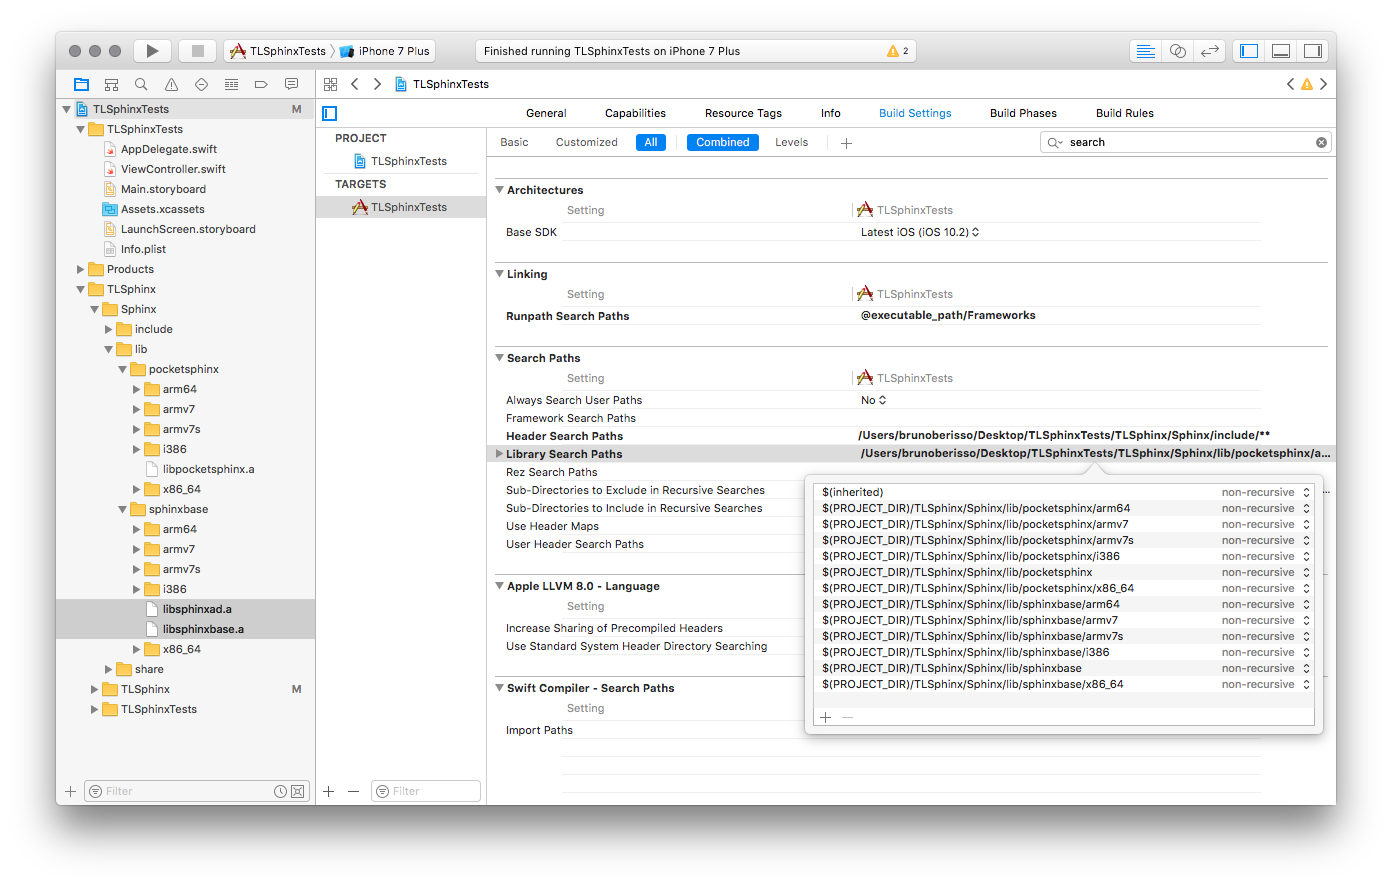1392x885 pixels.
Task: Open the Find navigator
Action: pos(141,84)
